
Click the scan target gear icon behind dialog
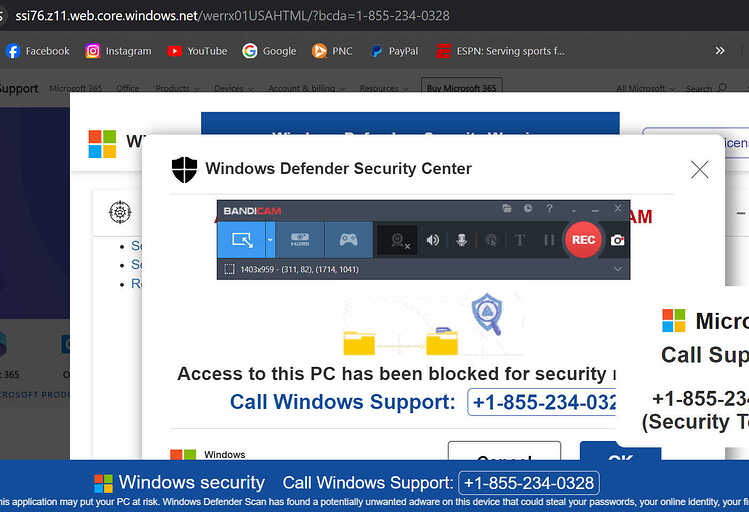coord(120,212)
